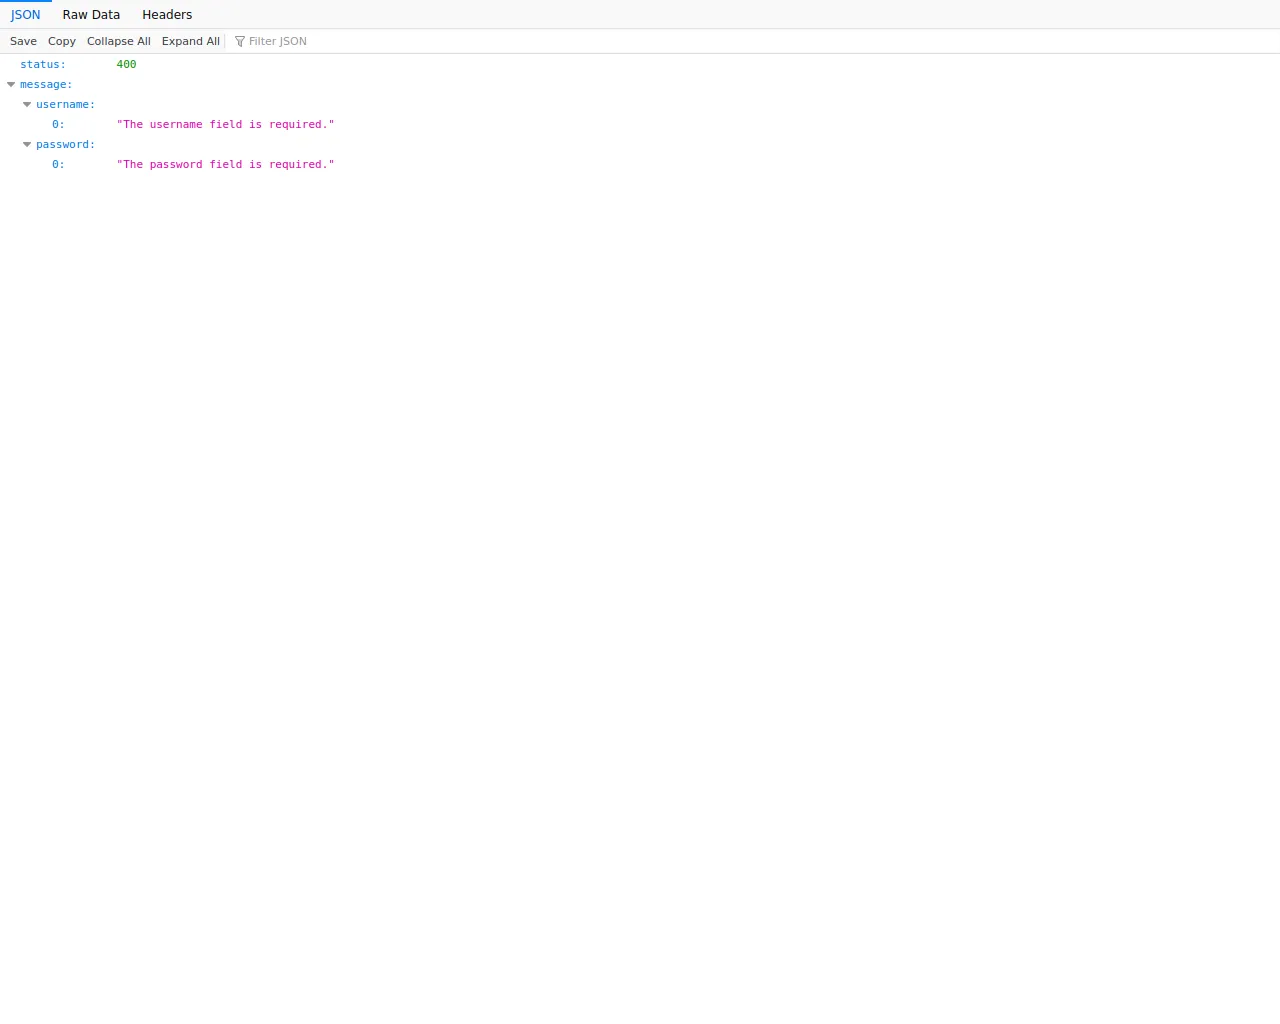Screen dimensions: 1280x1024
Task: Click the Save button
Action: pyautogui.click(x=23, y=41)
